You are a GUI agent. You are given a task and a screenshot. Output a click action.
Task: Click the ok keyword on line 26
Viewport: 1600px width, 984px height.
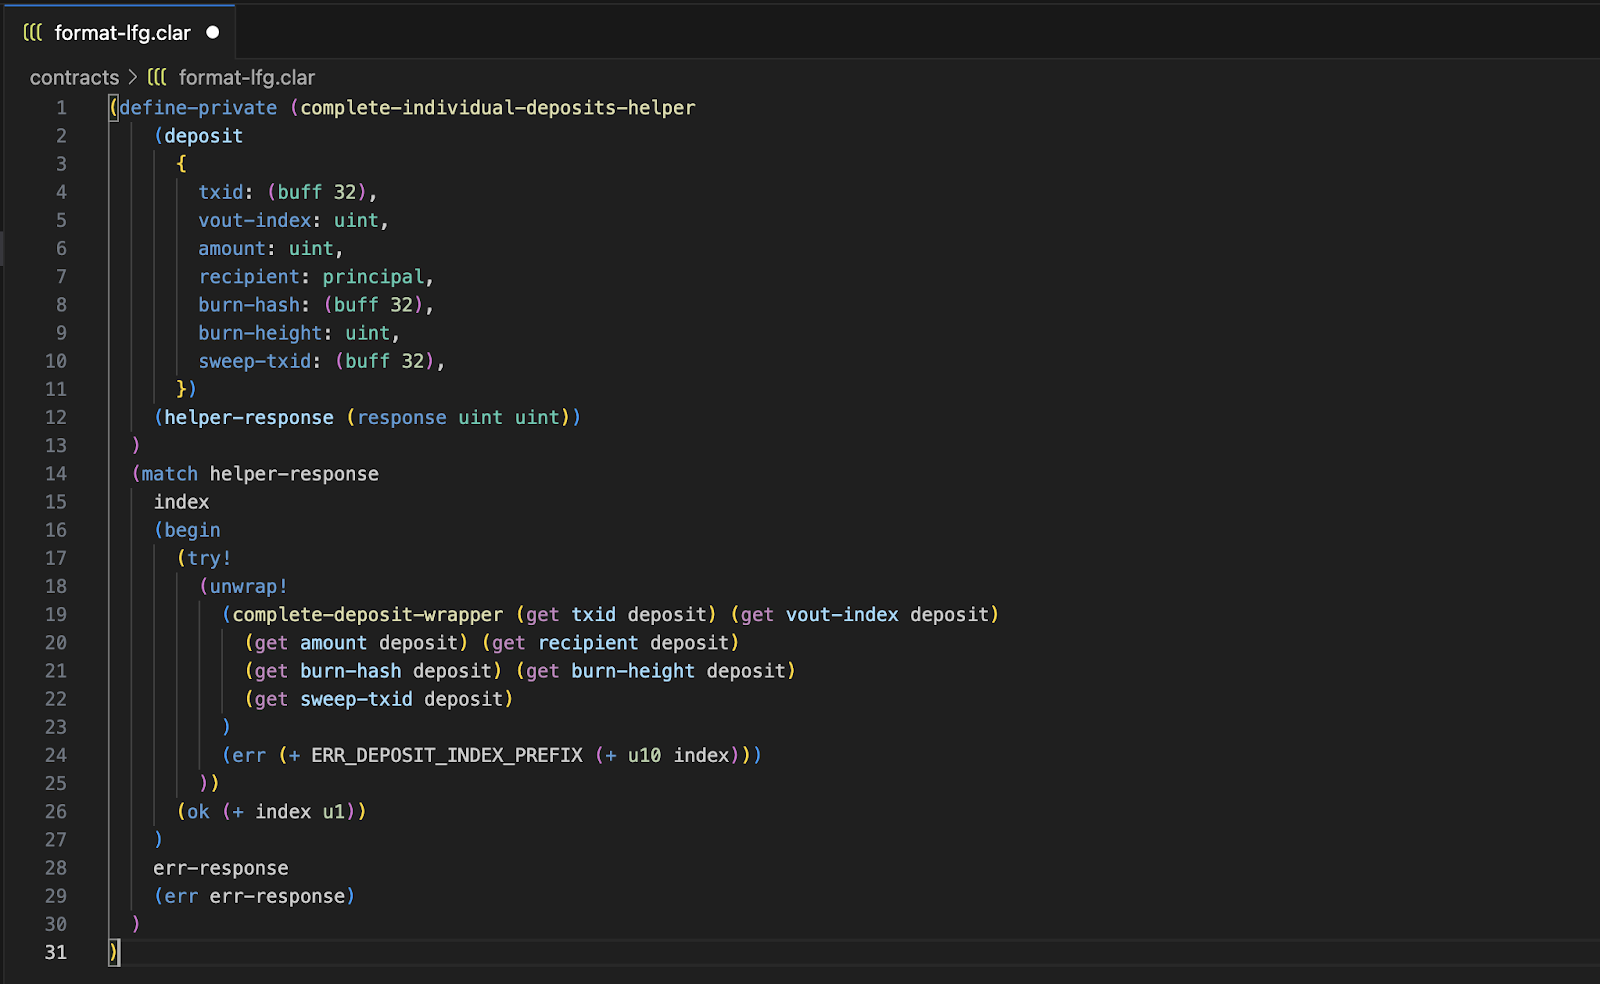click(x=198, y=812)
